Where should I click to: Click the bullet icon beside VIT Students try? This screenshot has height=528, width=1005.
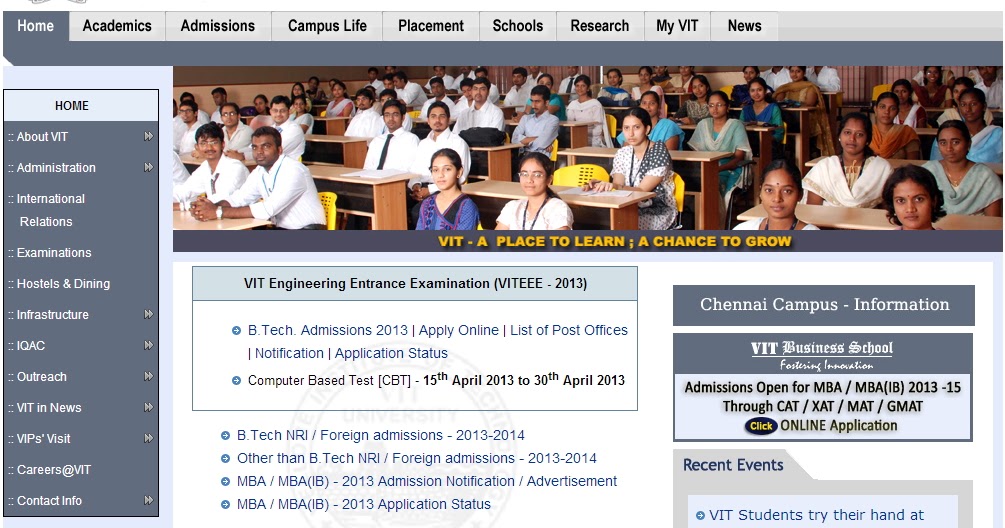[701, 516]
